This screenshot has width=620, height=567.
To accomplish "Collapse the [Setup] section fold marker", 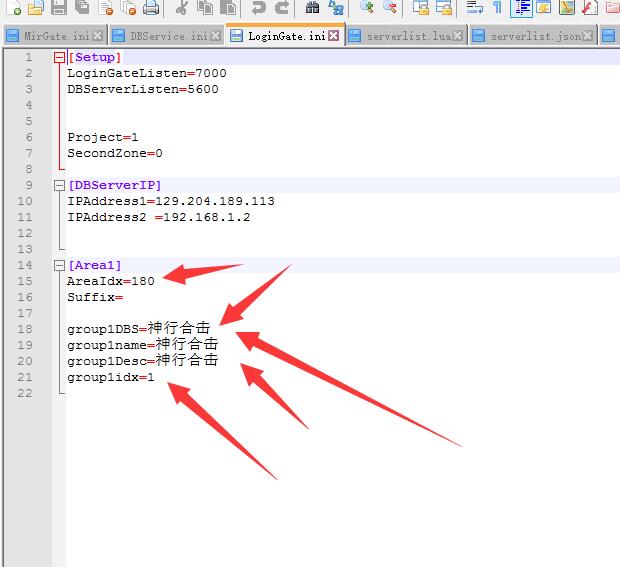I will [60, 58].
